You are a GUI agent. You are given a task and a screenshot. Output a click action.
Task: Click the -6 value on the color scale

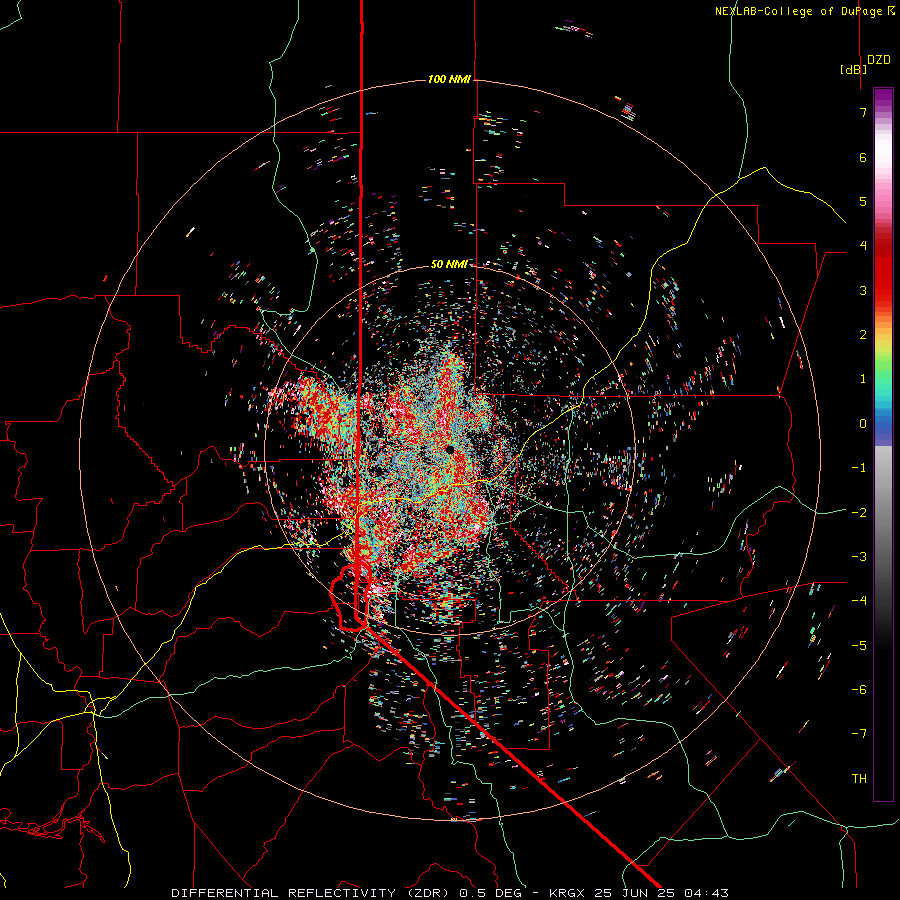tap(859, 690)
